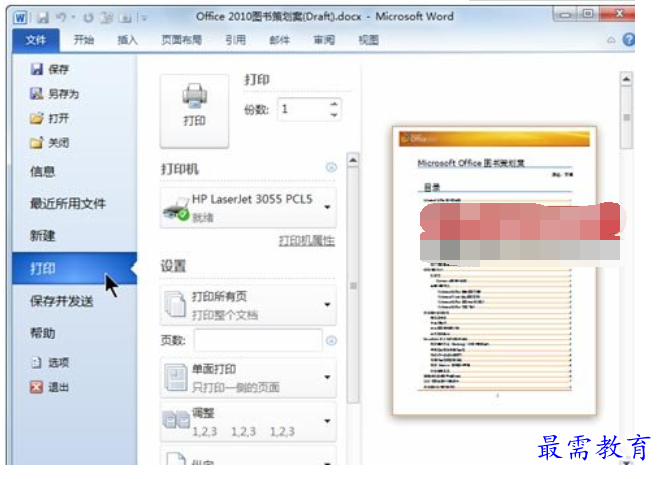Click 退出 (Exit) in the backstage menu
659x479 pixels.
point(50,387)
